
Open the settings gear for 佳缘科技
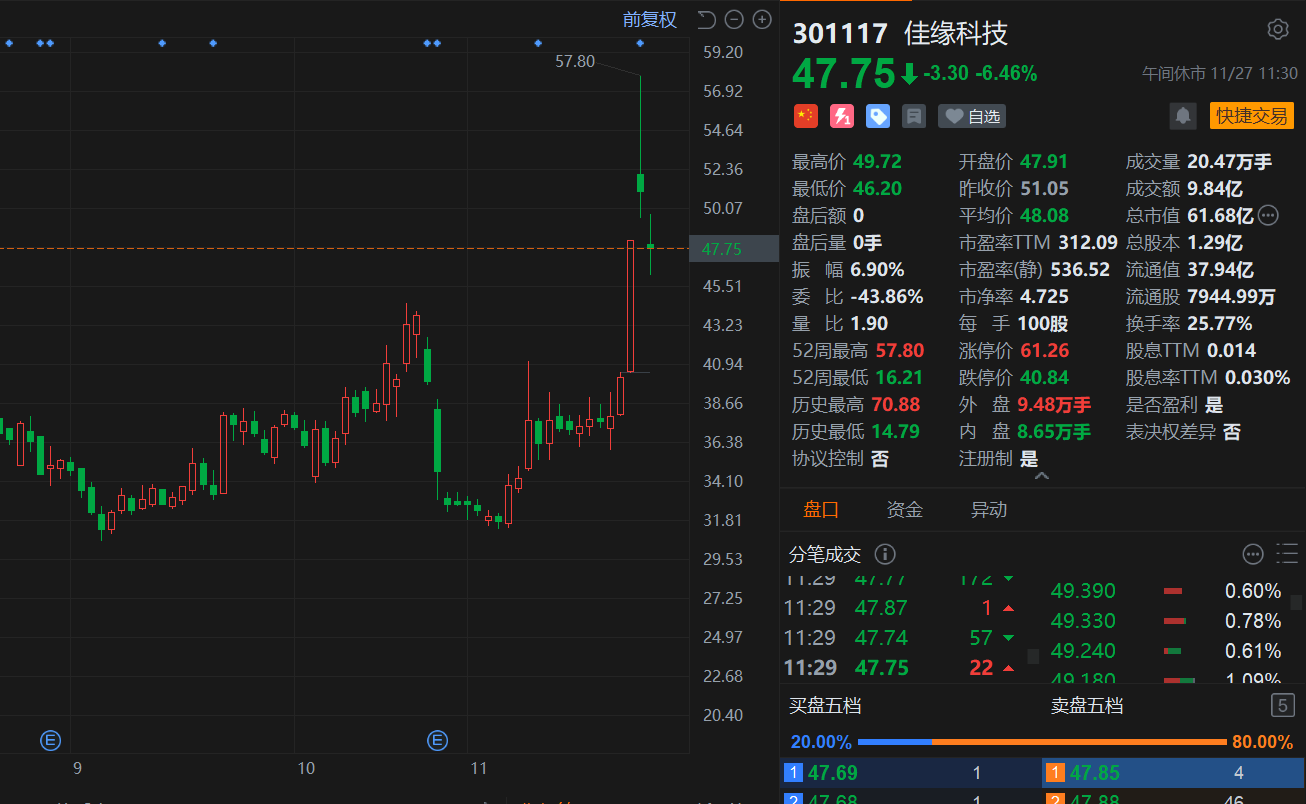click(x=1277, y=29)
